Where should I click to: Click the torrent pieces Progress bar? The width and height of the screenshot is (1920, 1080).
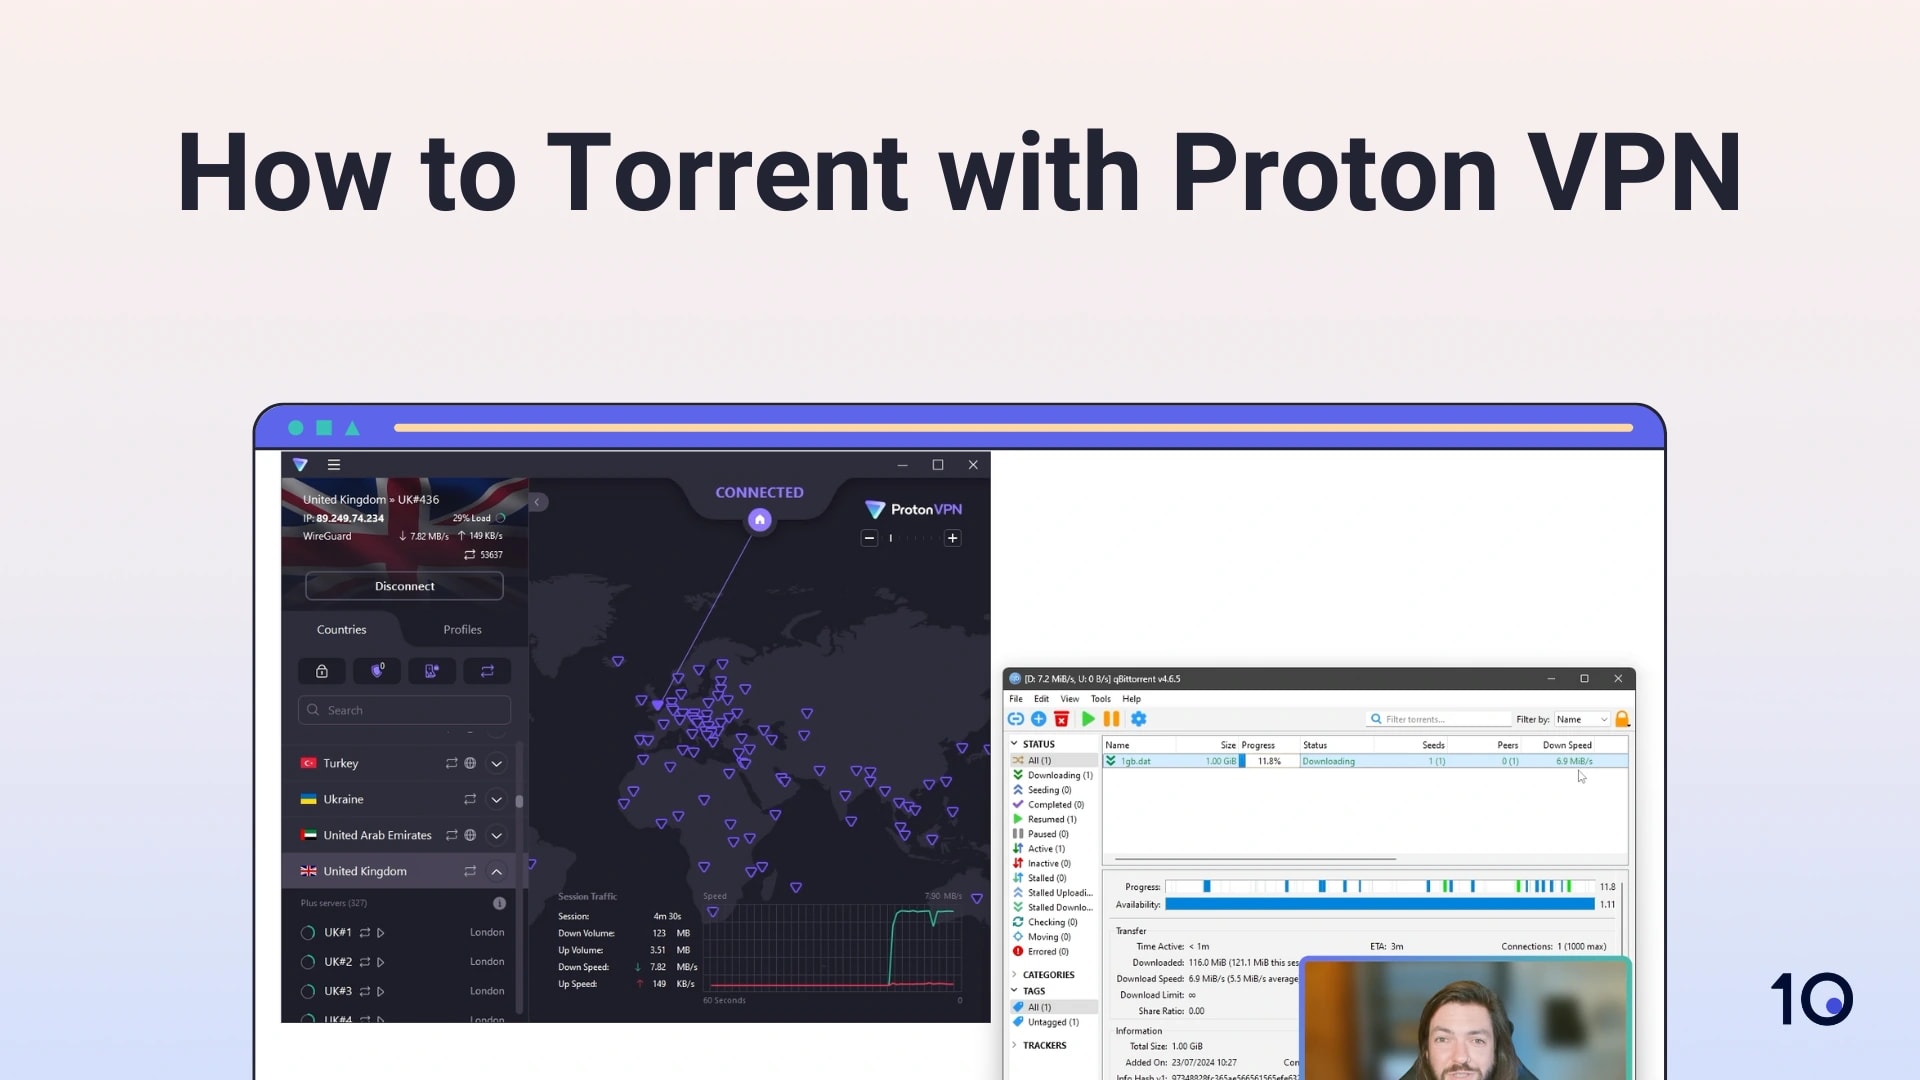1380,887
